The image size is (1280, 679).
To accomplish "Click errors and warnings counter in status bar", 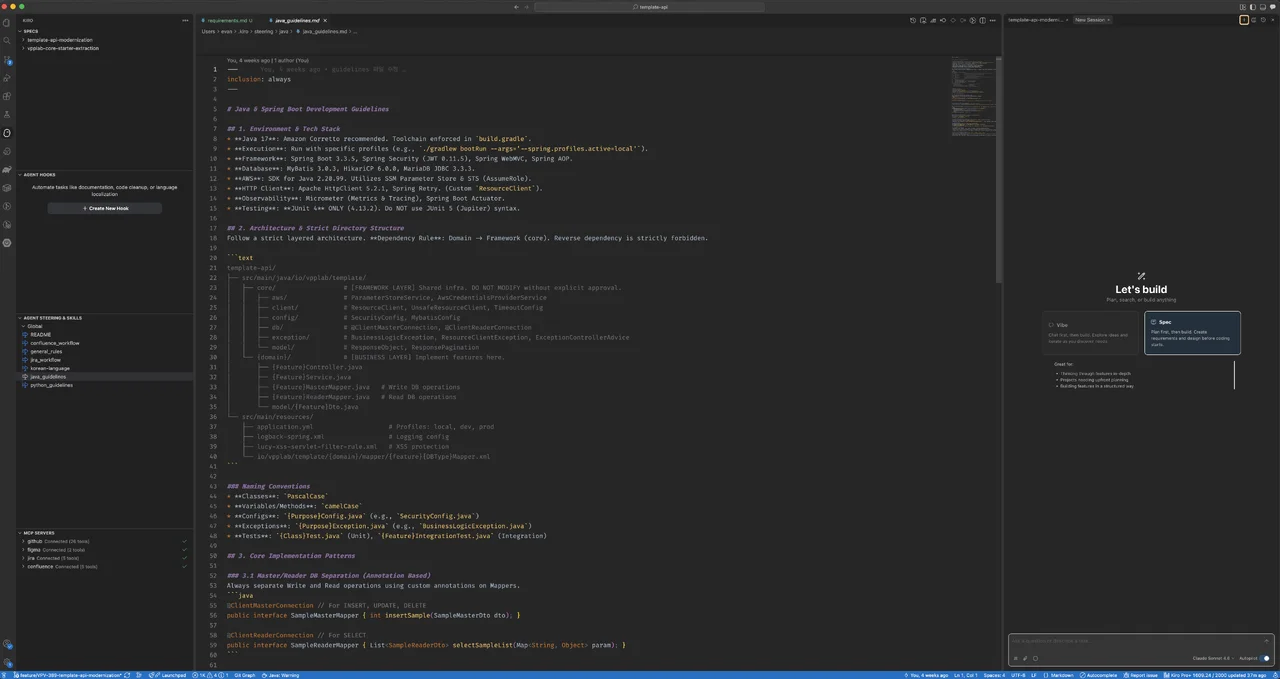I will (x=208, y=675).
